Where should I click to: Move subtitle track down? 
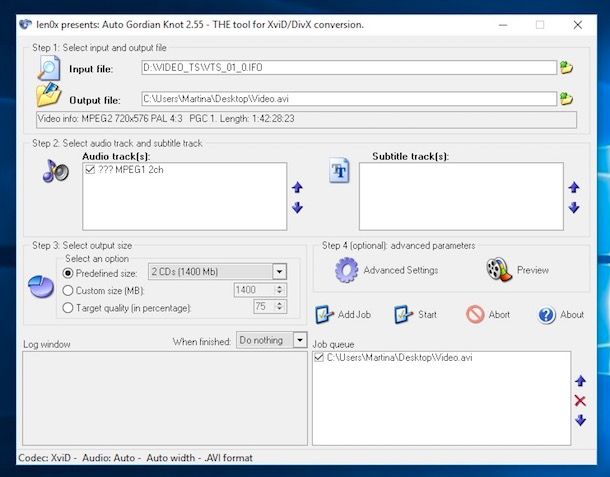(574, 207)
